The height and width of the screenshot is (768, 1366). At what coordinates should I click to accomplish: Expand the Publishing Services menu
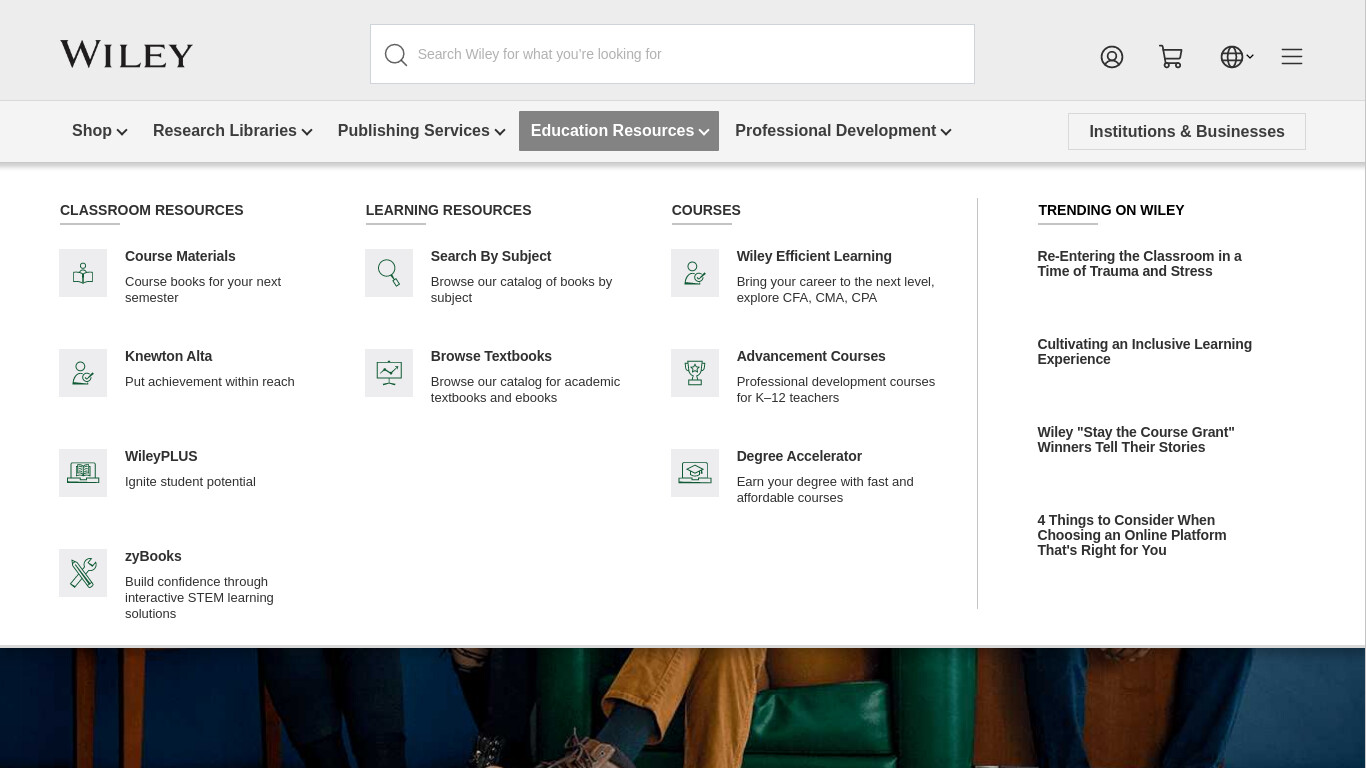tap(421, 131)
